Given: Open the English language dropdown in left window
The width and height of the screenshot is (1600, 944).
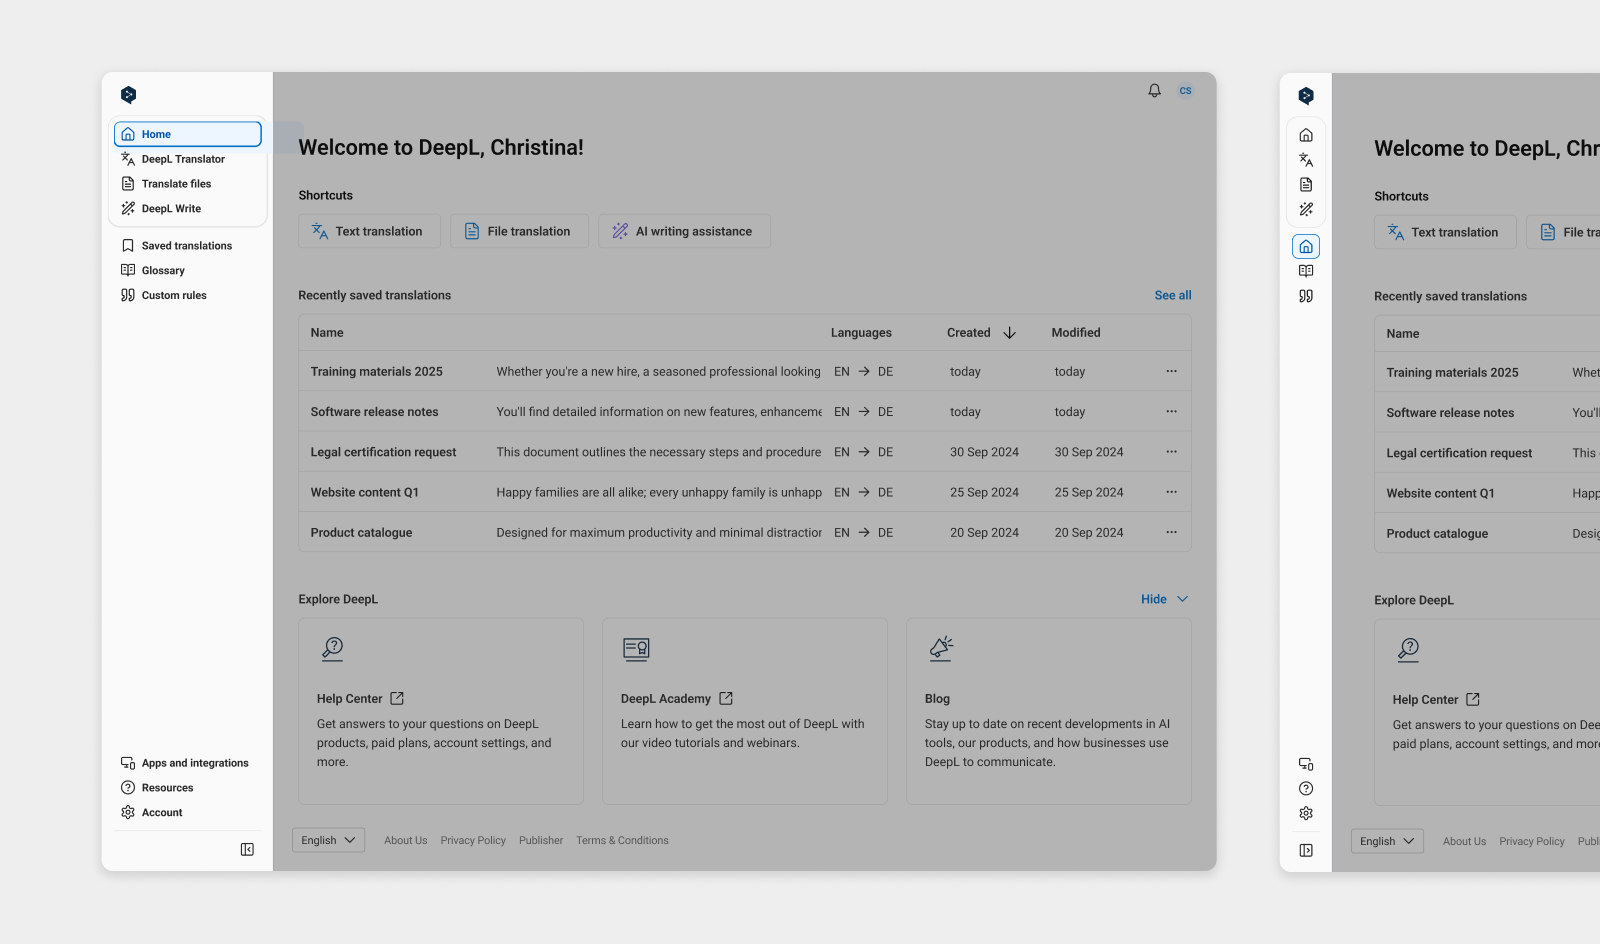Looking at the screenshot, I should click(x=329, y=840).
